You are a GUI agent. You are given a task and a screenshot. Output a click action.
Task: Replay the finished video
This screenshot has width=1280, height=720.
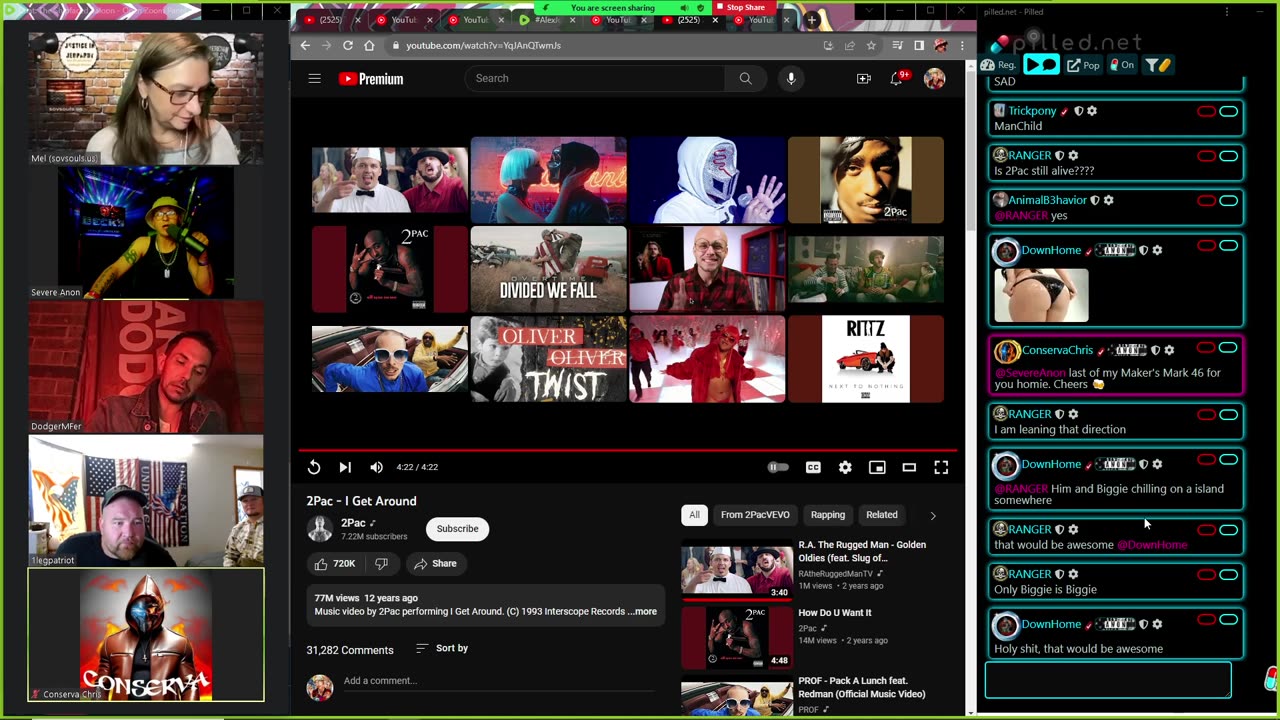point(314,467)
